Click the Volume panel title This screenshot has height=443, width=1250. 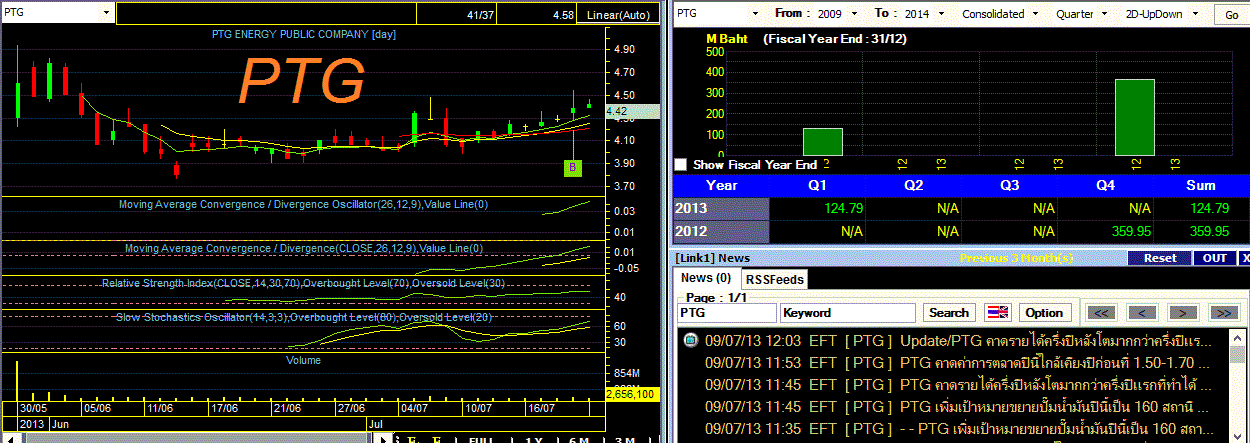303,359
